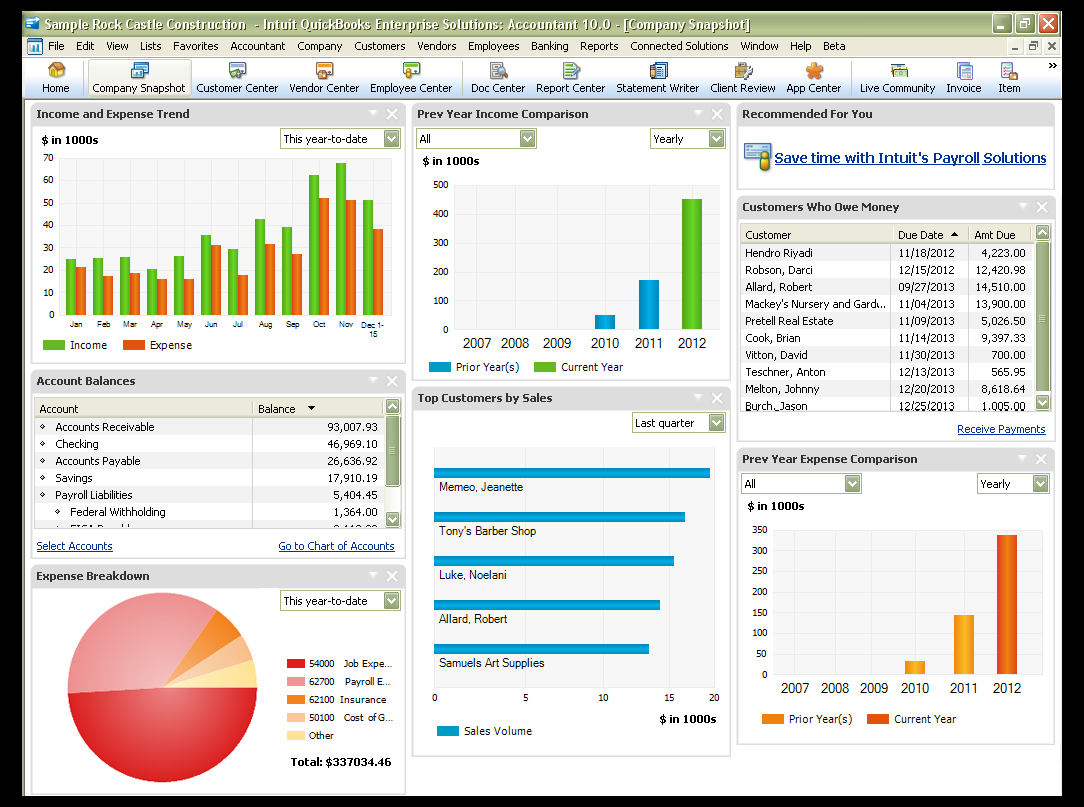Close the Prev Year Expense Comparison panel

(x=1042, y=459)
